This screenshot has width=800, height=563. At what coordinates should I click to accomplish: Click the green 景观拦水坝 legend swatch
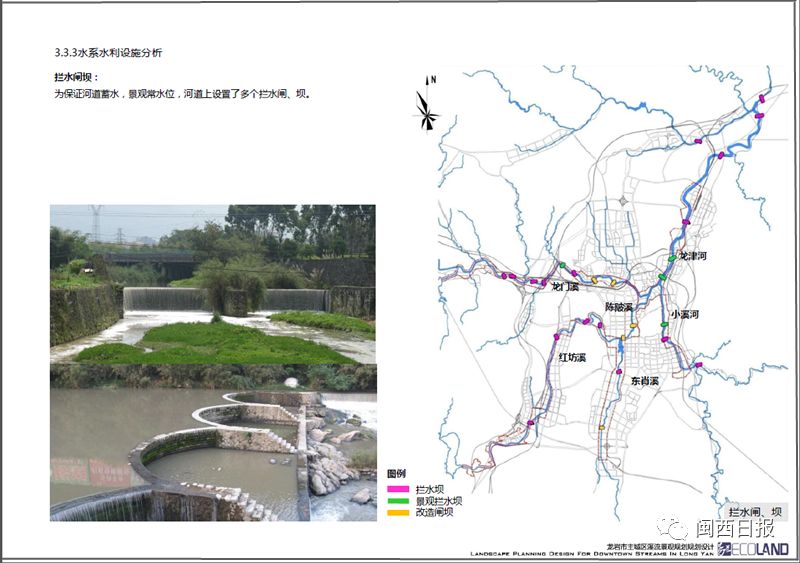(398, 501)
